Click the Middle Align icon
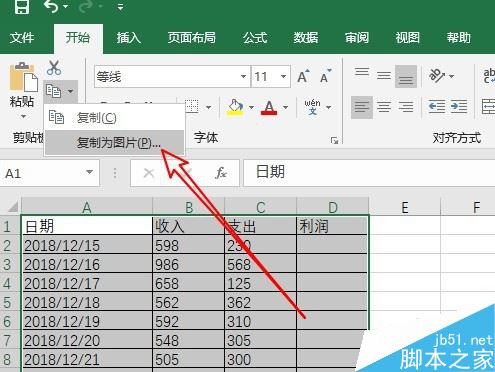 [x=384, y=76]
